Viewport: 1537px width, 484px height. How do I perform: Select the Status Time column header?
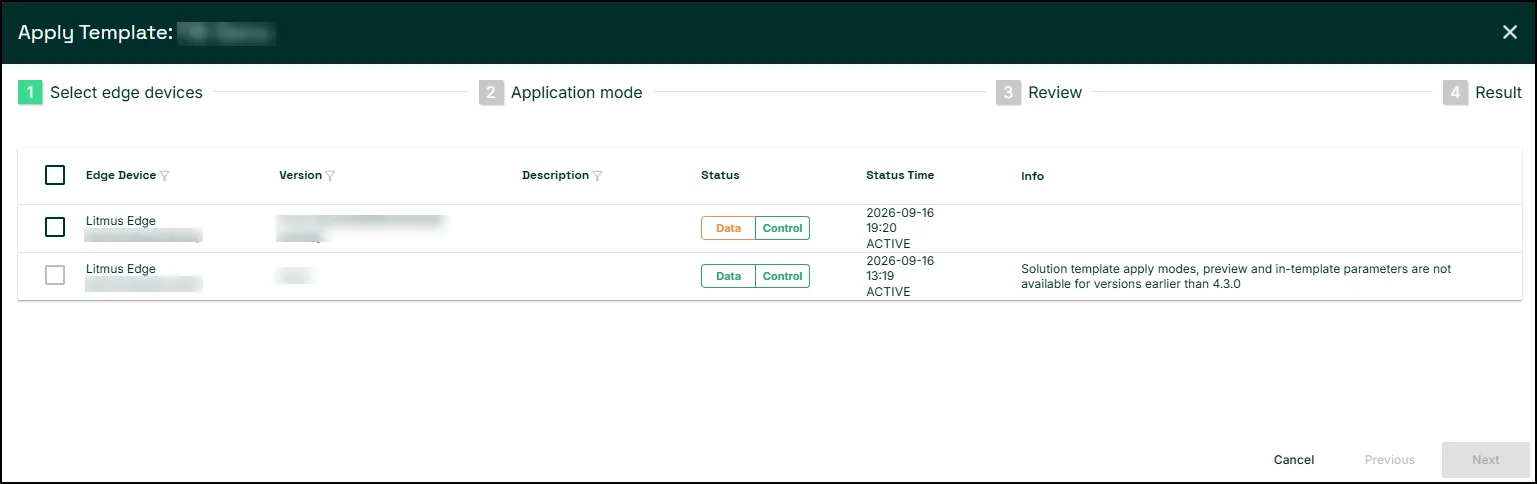tap(900, 175)
